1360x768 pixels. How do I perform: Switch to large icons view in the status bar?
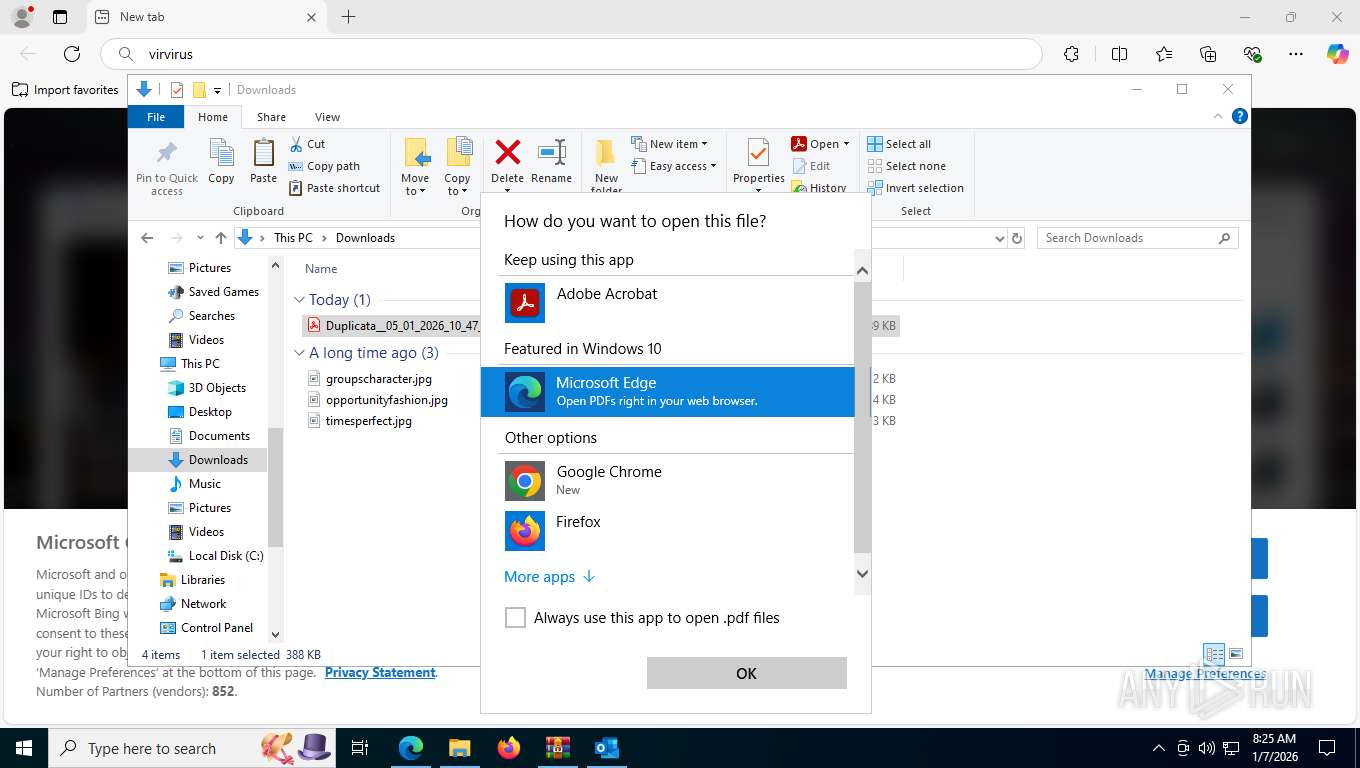click(1237, 654)
